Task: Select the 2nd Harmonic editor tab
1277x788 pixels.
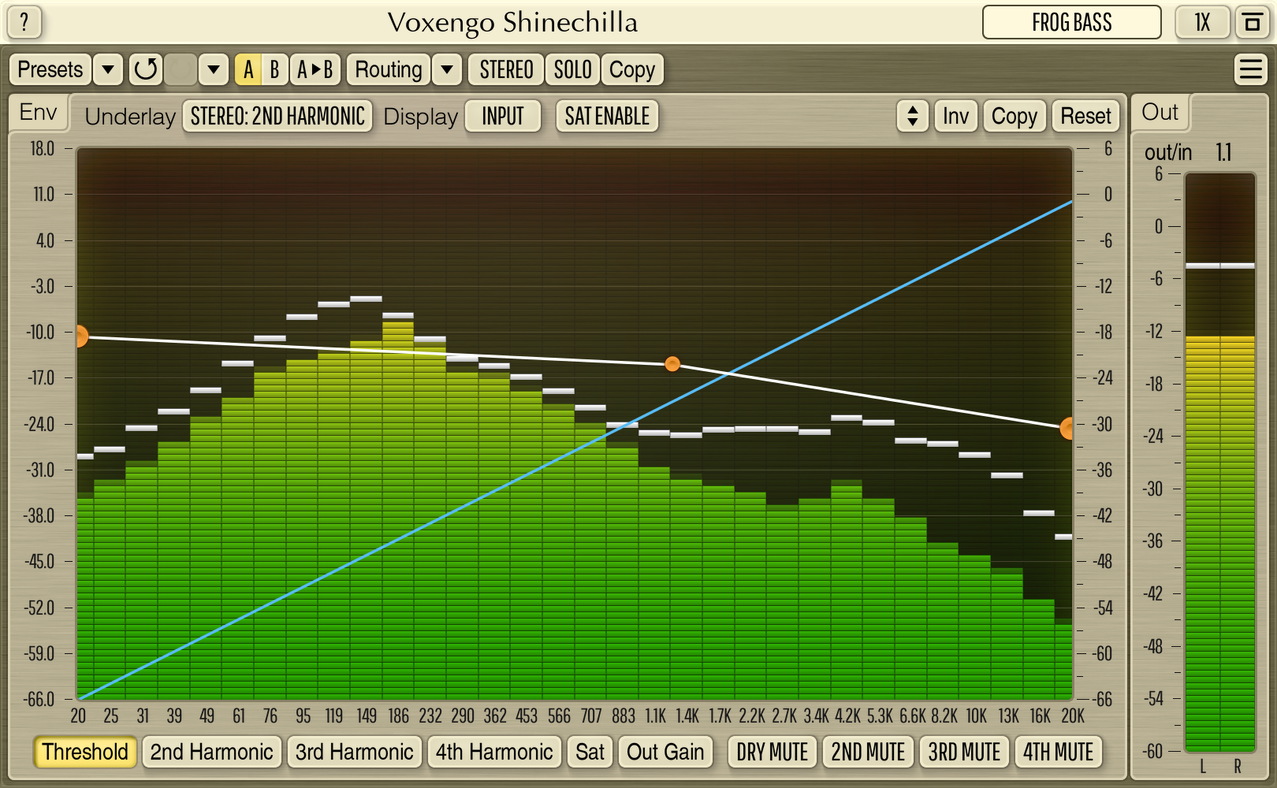Action: (211, 751)
